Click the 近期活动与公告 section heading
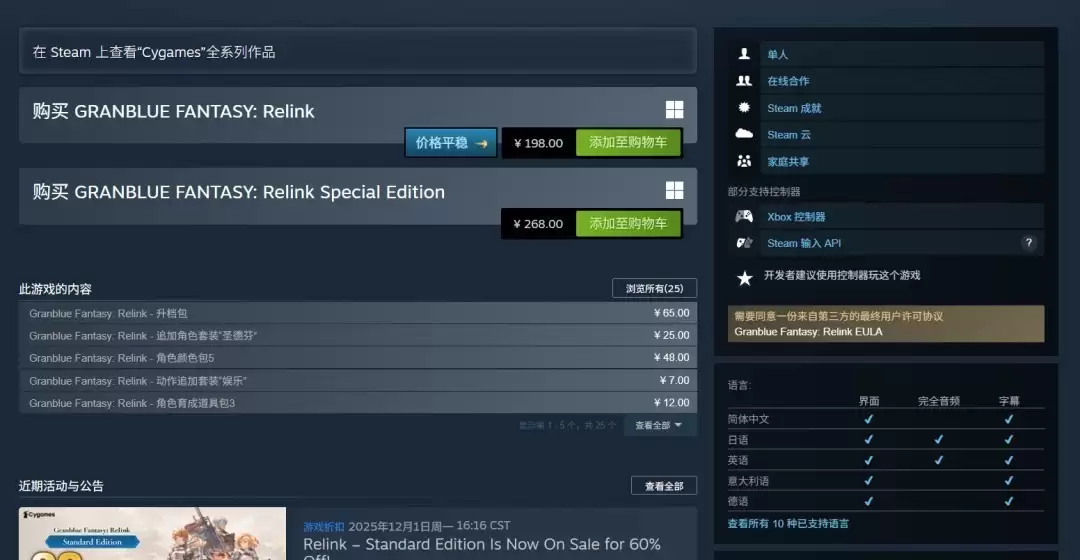Viewport: 1080px width, 560px height. (61, 486)
